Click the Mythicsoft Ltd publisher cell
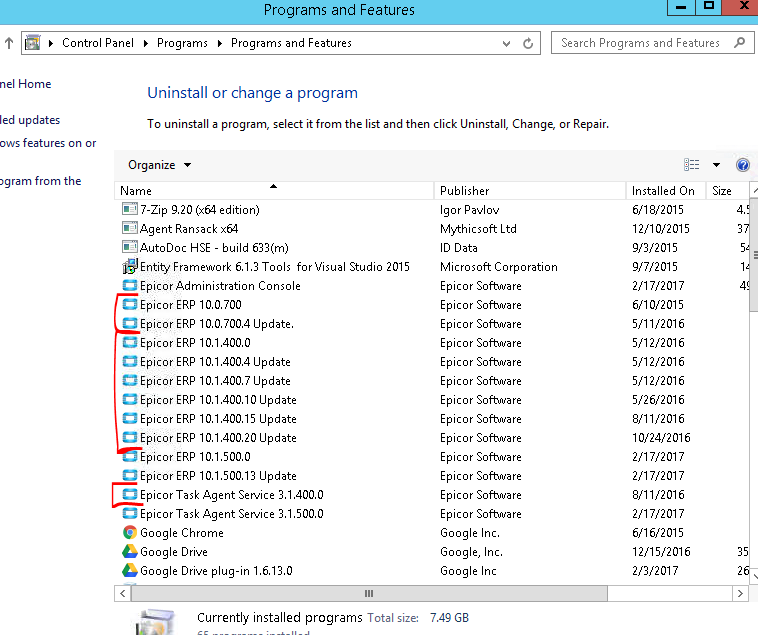 [478, 229]
